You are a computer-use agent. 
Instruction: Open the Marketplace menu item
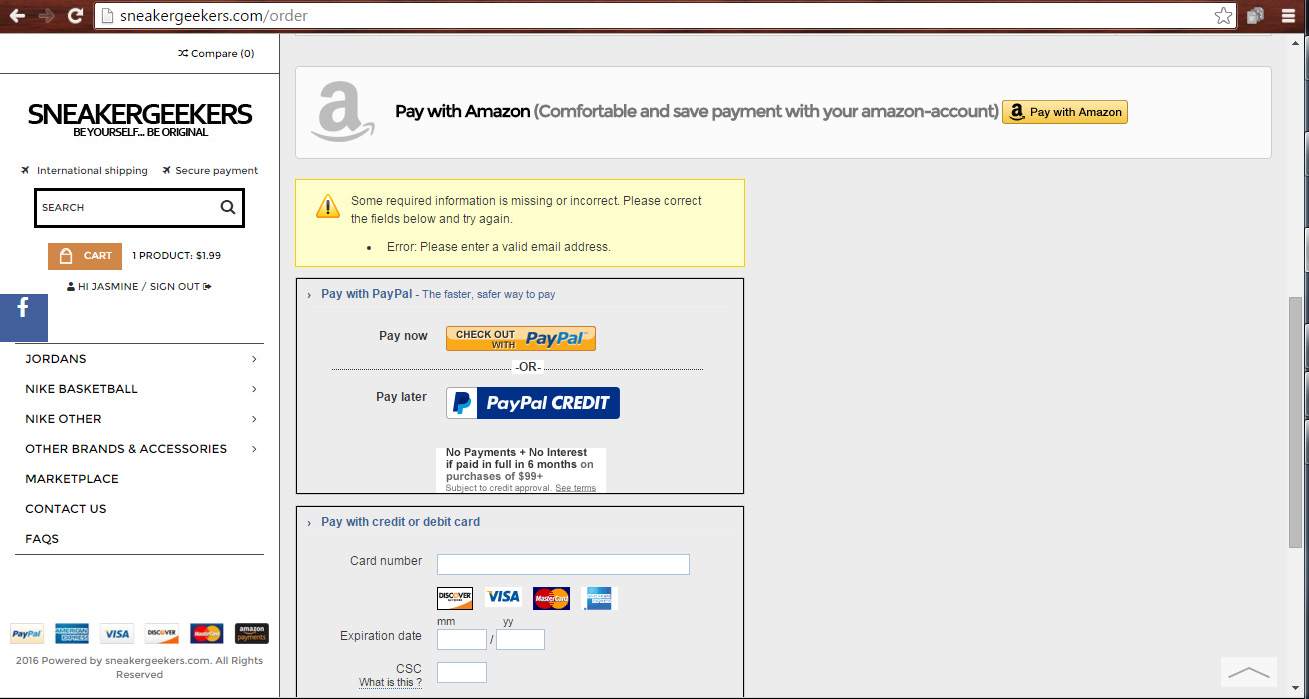(x=72, y=479)
